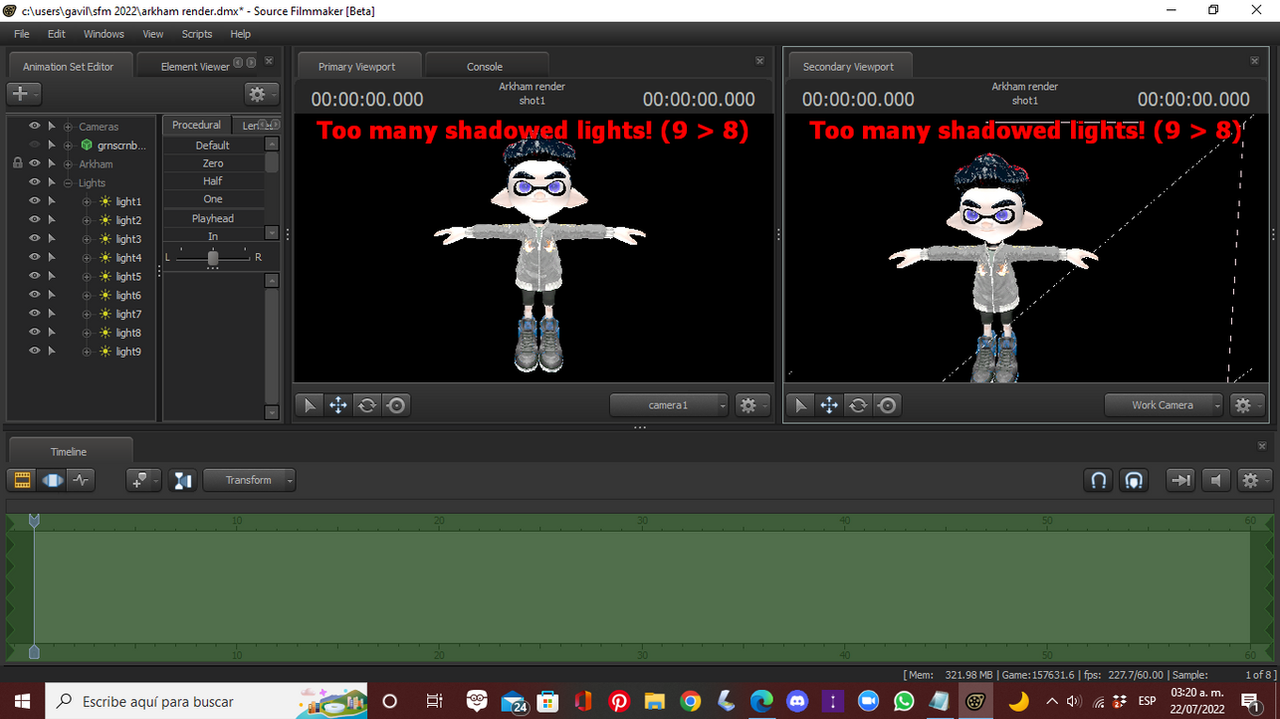Apply the Zero procedural preset

pyautogui.click(x=213, y=163)
